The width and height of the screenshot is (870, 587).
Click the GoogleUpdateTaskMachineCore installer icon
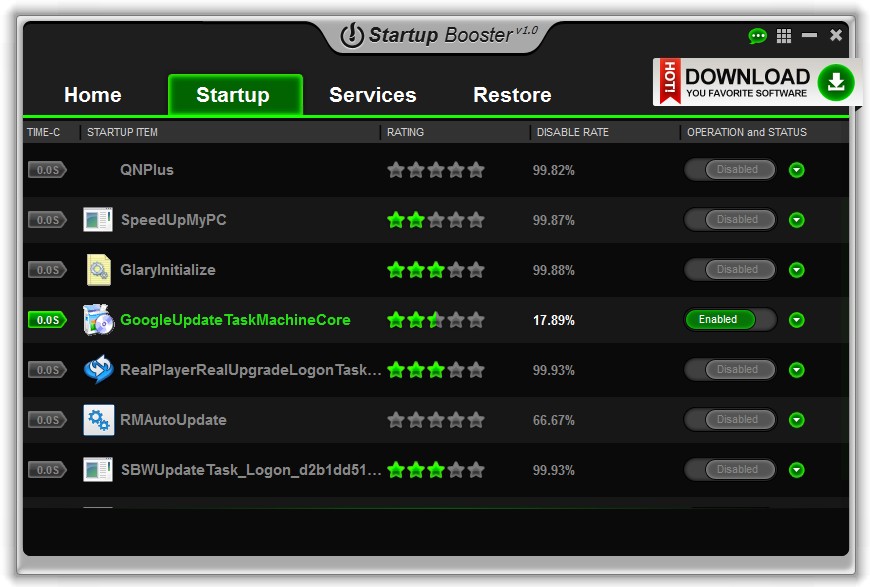(x=98, y=320)
